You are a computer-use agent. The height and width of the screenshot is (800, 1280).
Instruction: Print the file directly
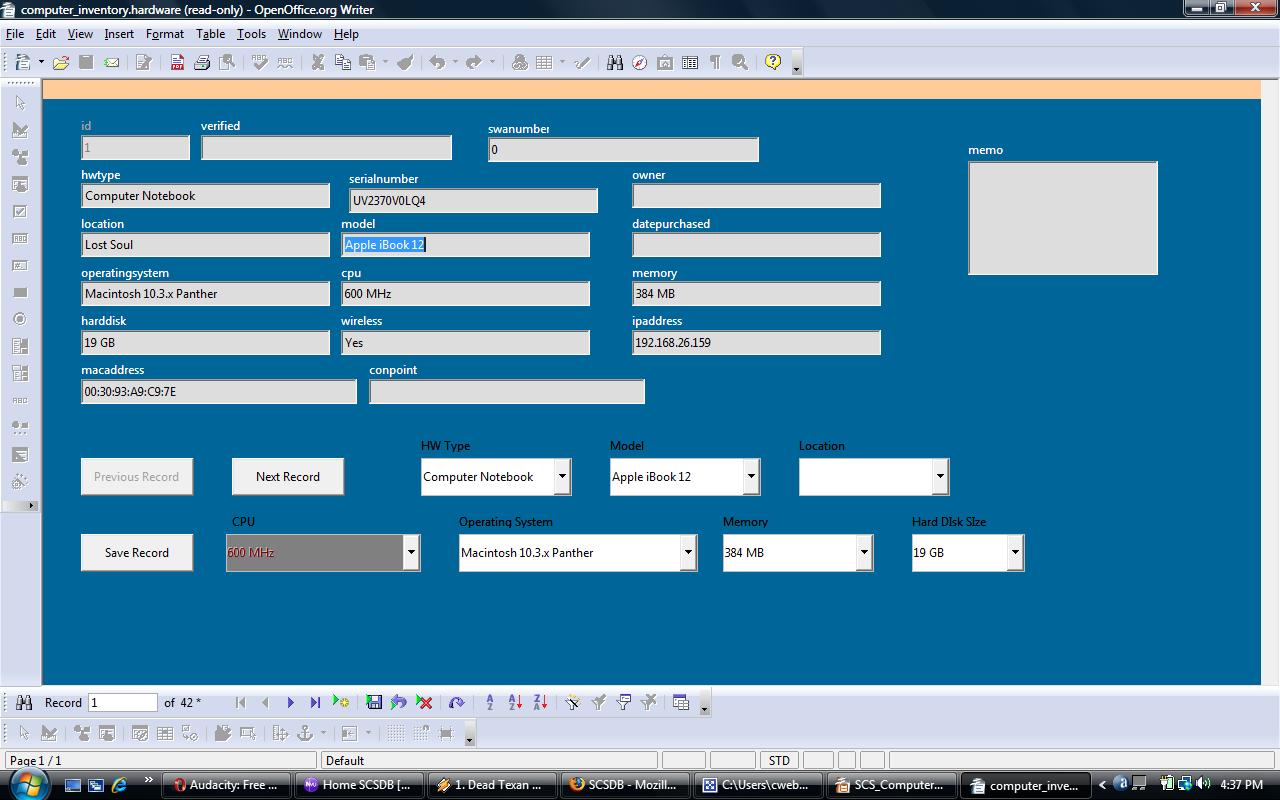click(202, 62)
